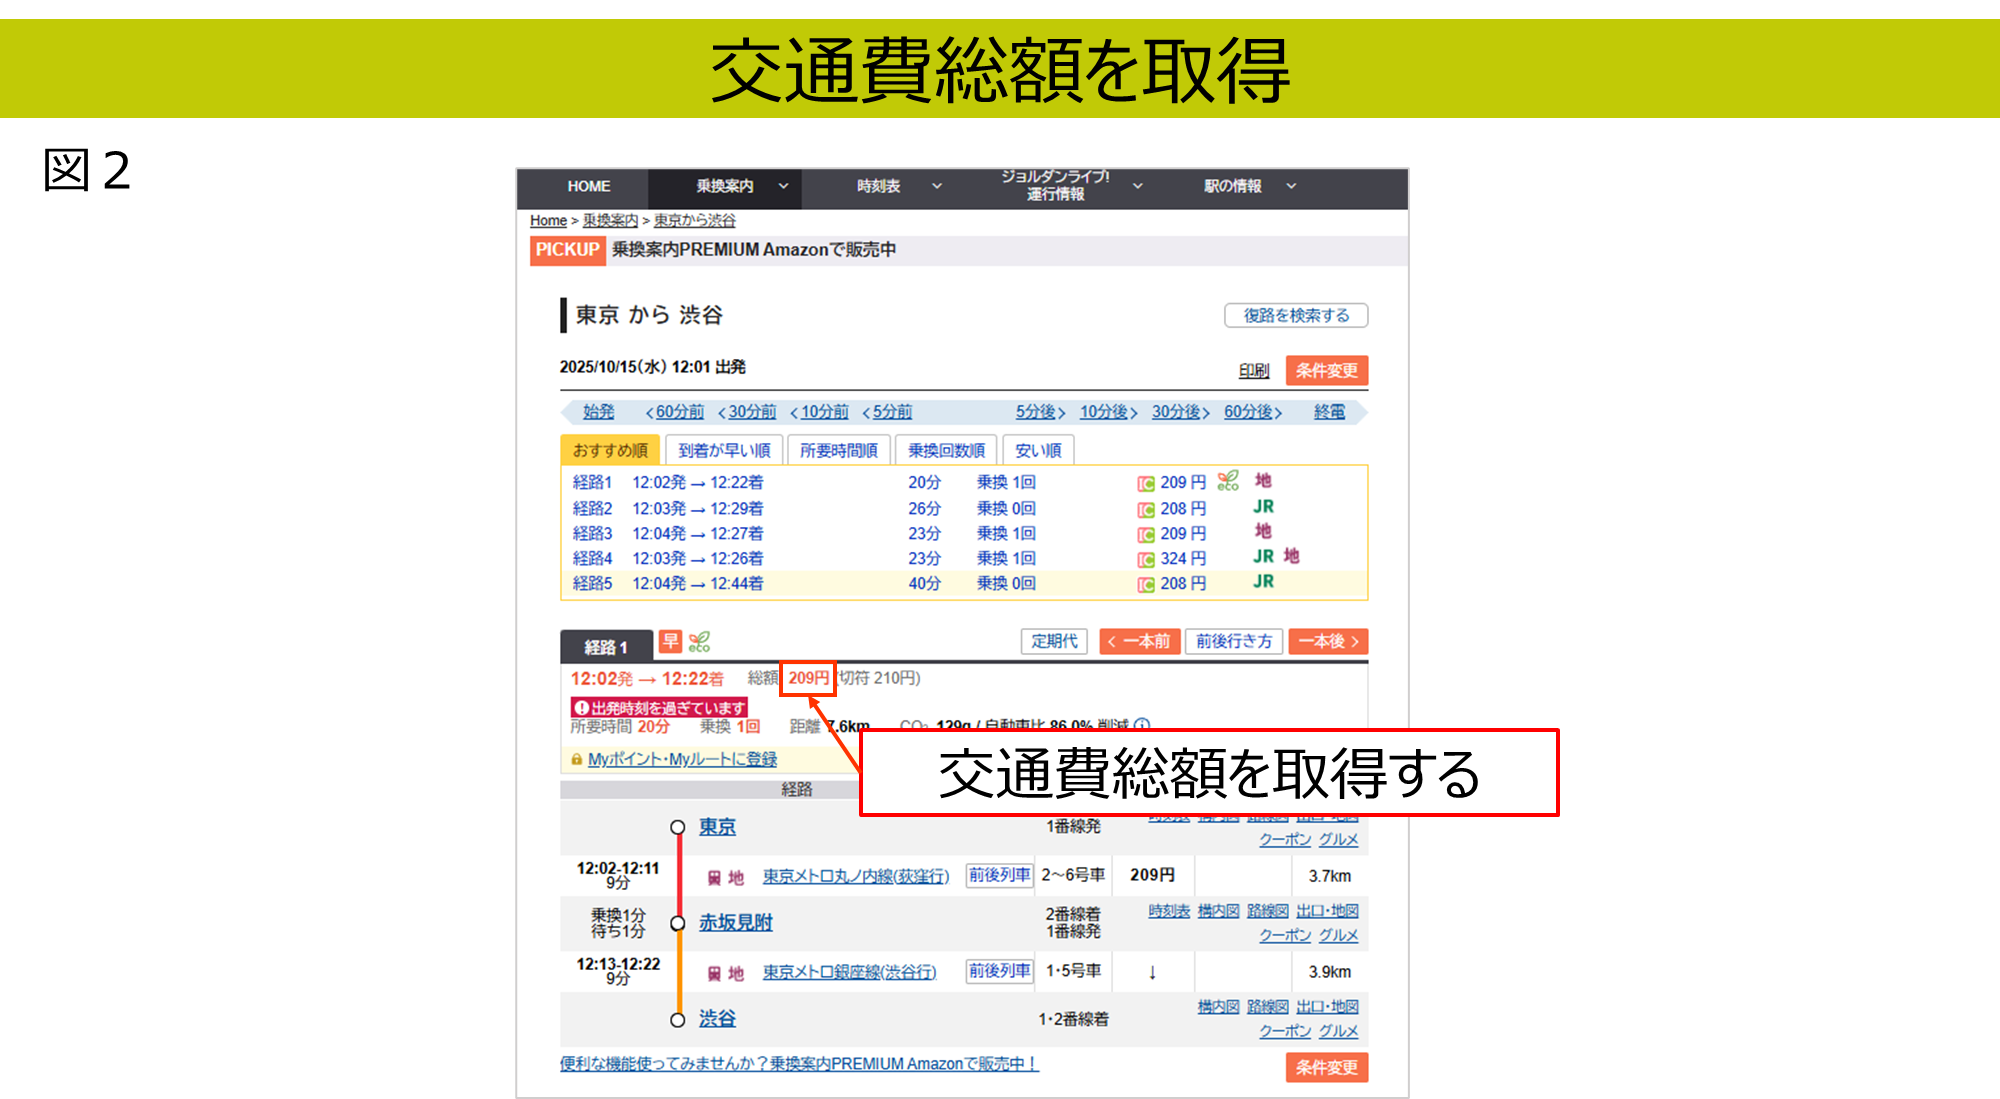Image resolution: width=2000 pixels, height=1099 pixels.
Task: Open the 赤坂見附 station link
Action: pos(735,923)
